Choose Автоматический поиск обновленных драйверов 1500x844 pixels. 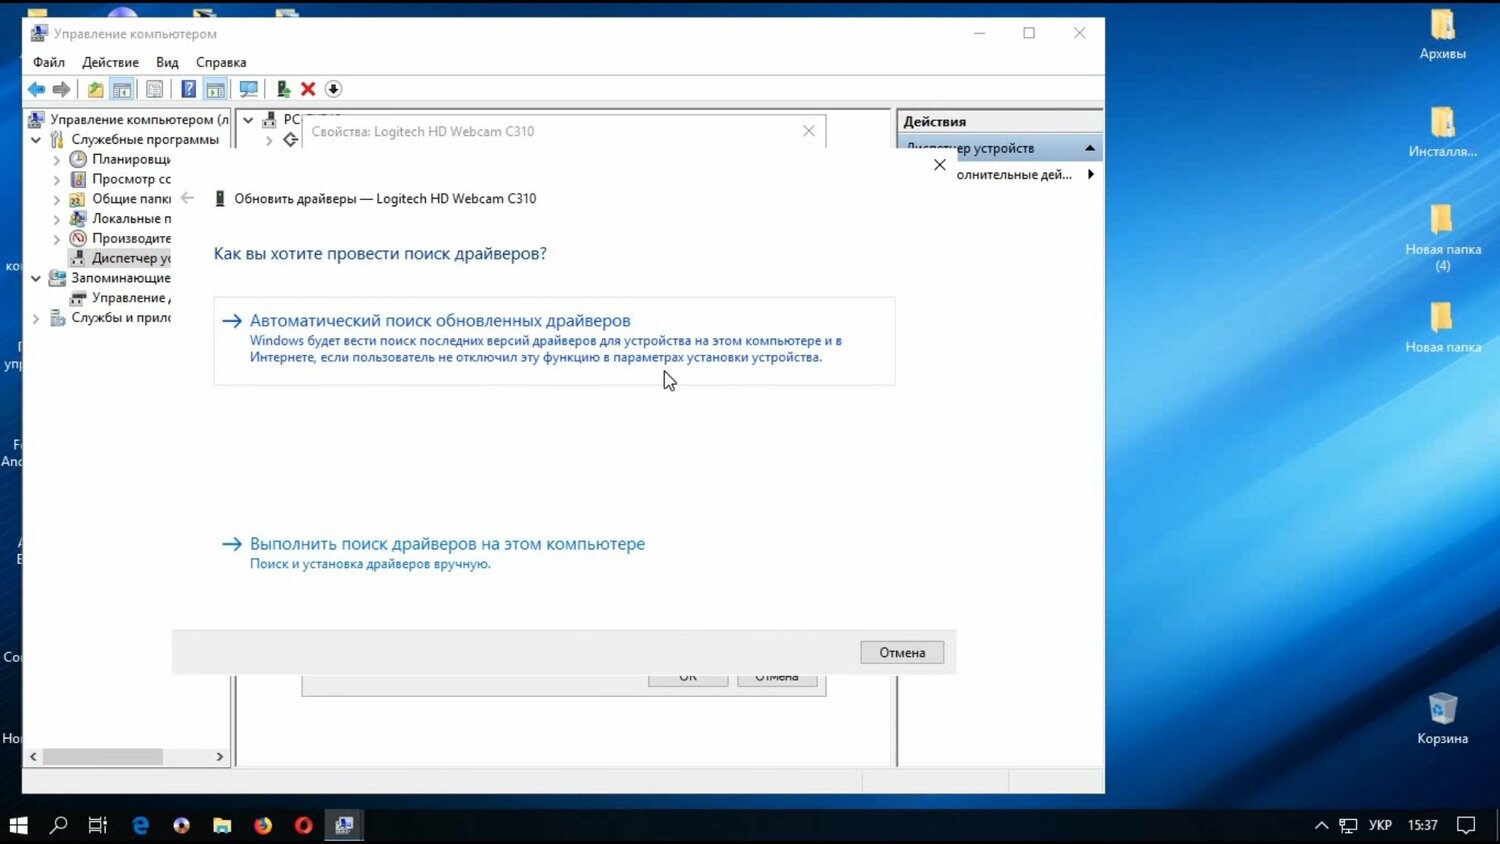coord(554,340)
